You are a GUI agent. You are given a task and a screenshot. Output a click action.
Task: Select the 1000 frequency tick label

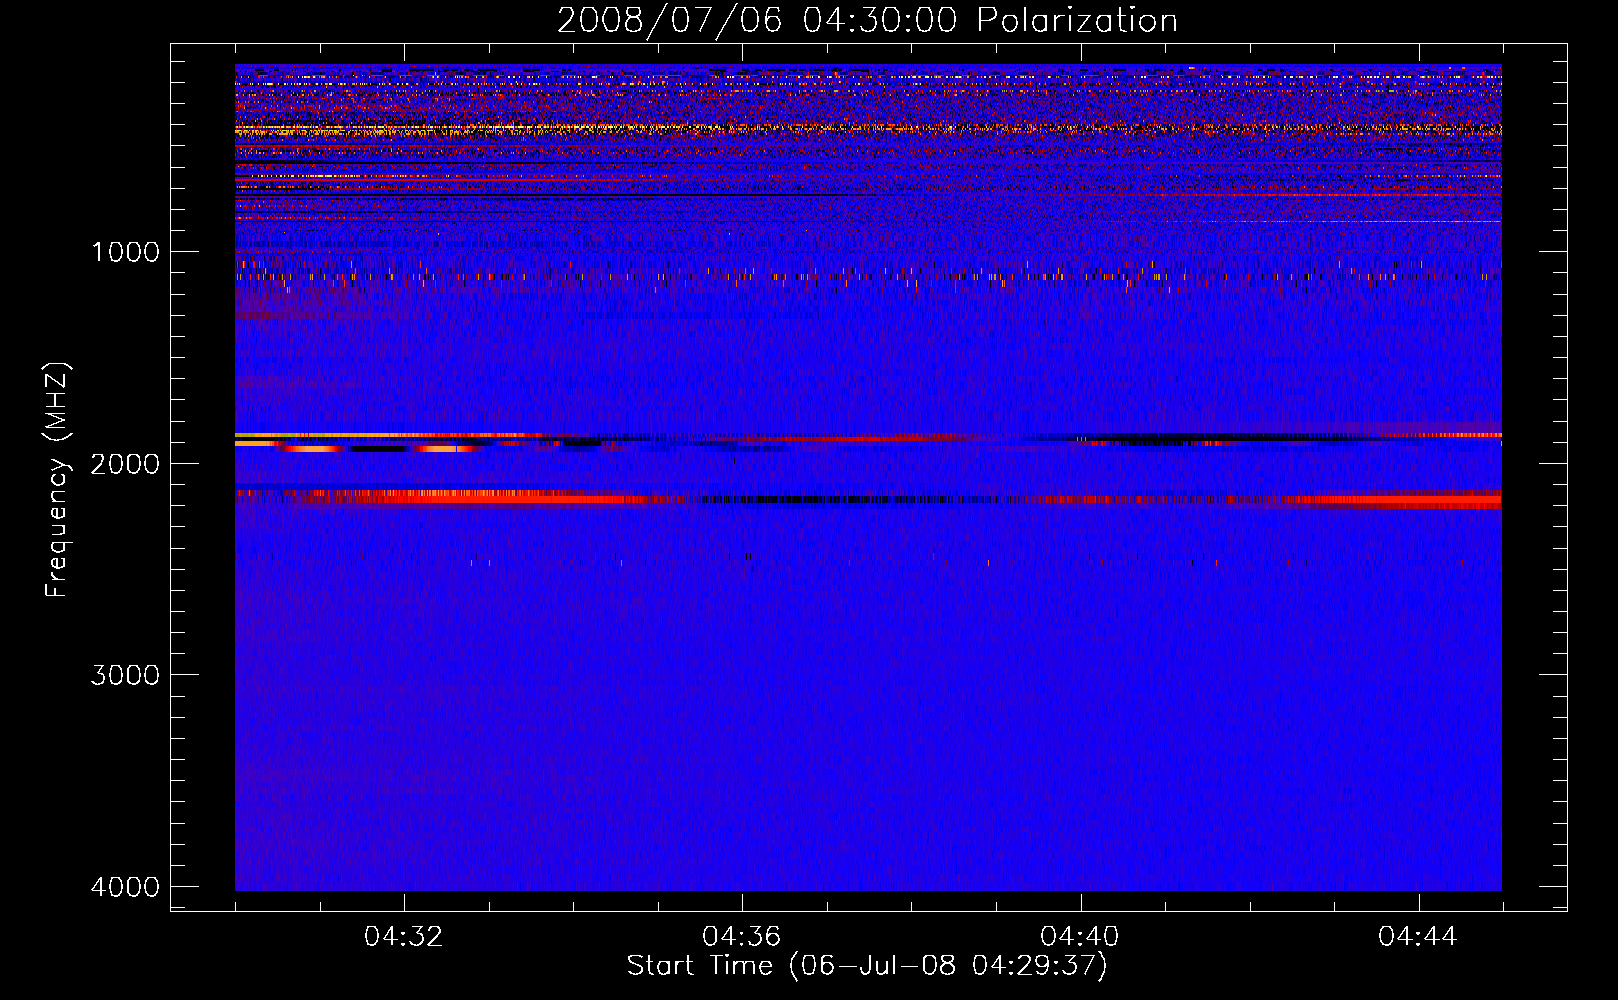click(125, 251)
